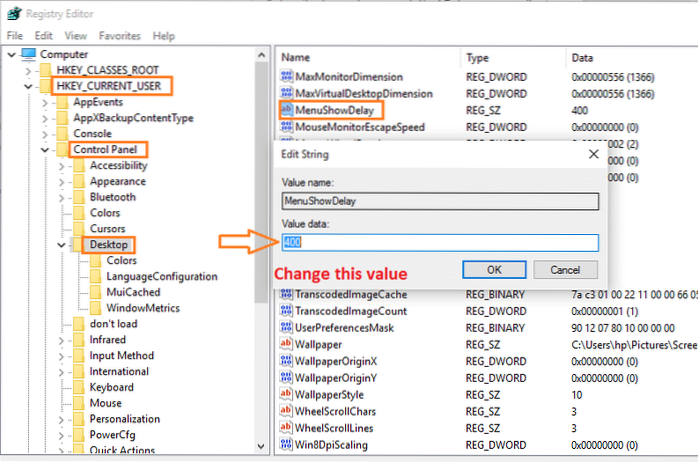Click the MenuShowDelay string value icon

pos(289,110)
